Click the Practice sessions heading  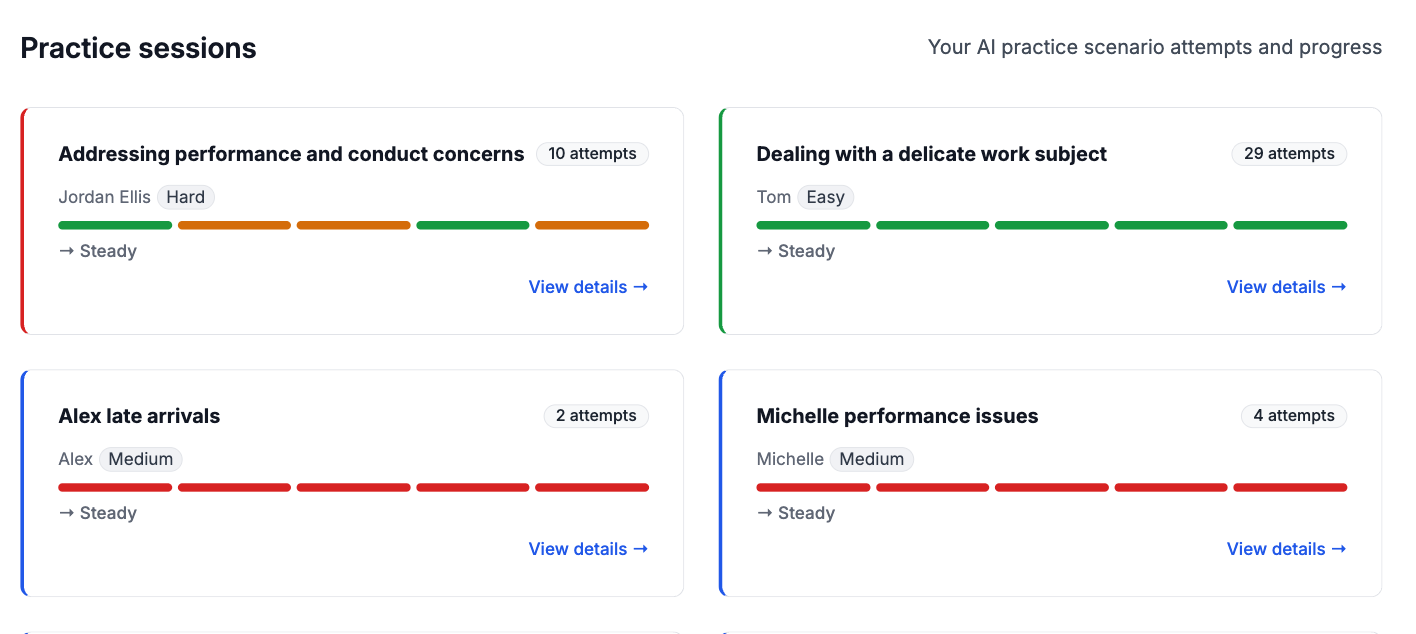click(137, 47)
